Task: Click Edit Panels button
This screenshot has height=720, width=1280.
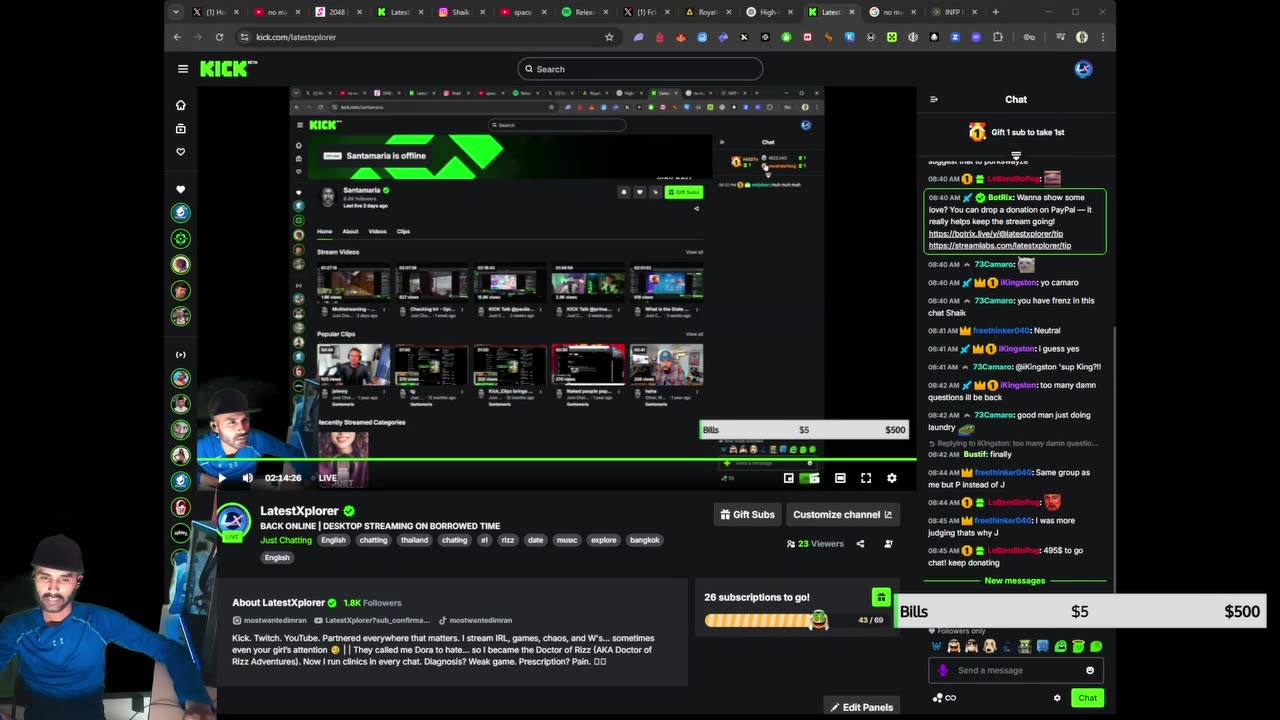Action: tap(861, 707)
